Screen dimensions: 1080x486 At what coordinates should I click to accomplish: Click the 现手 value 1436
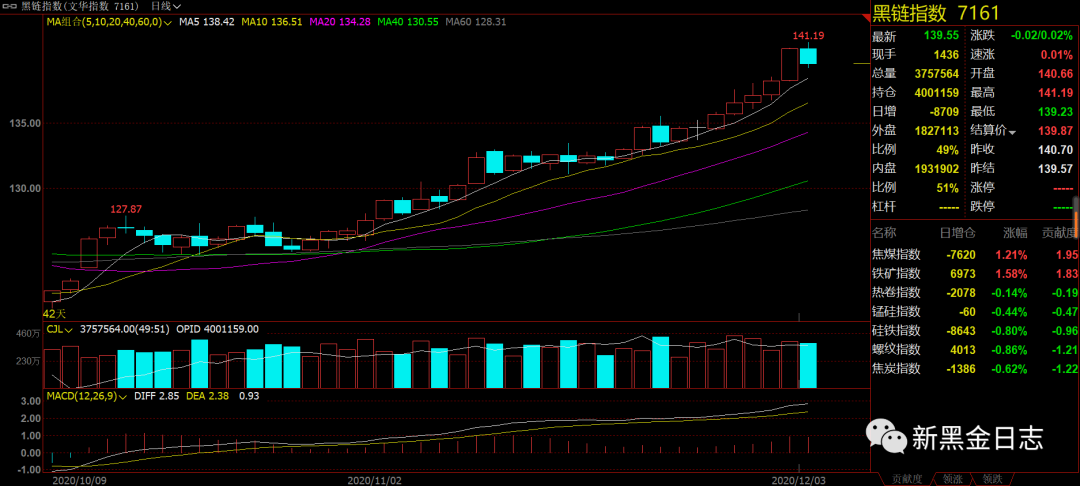pos(947,54)
